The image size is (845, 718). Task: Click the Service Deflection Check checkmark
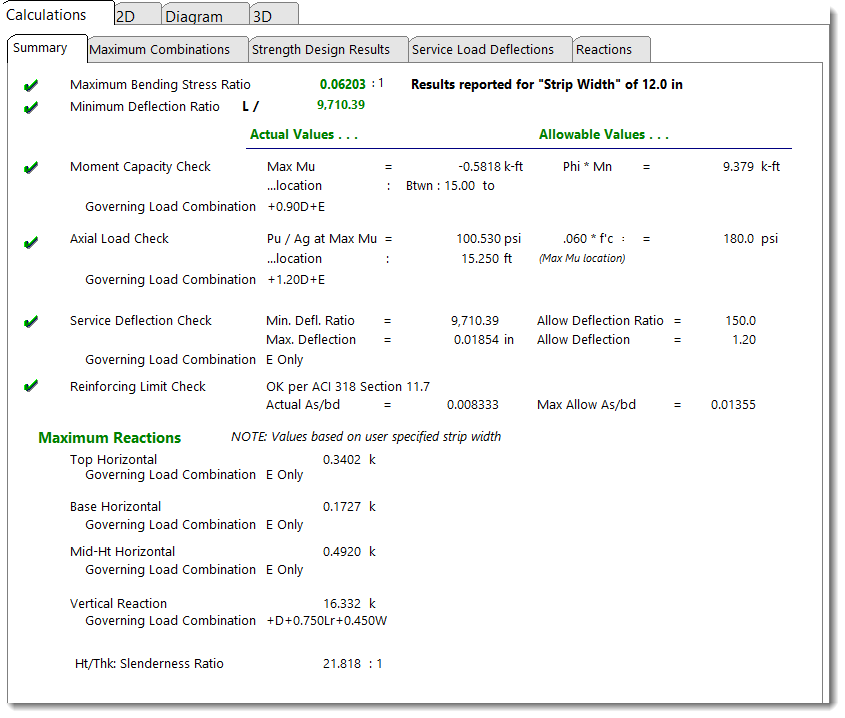tap(31, 322)
